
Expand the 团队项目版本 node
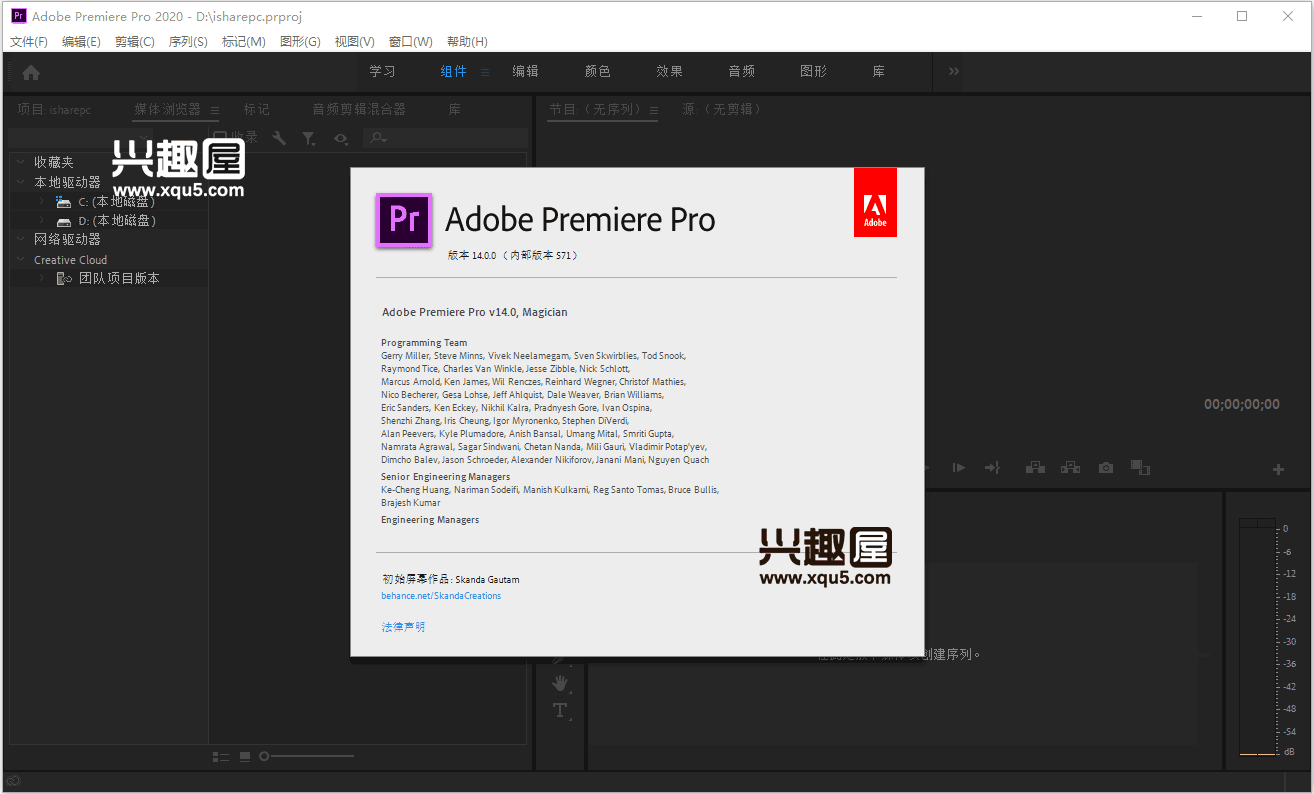point(42,279)
